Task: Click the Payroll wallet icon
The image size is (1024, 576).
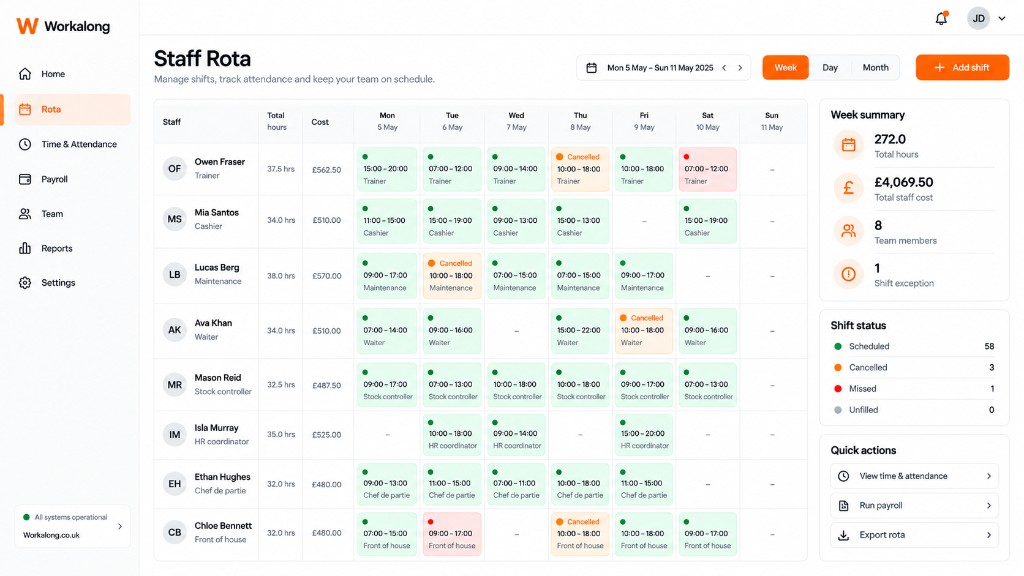Action: click(x=25, y=179)
